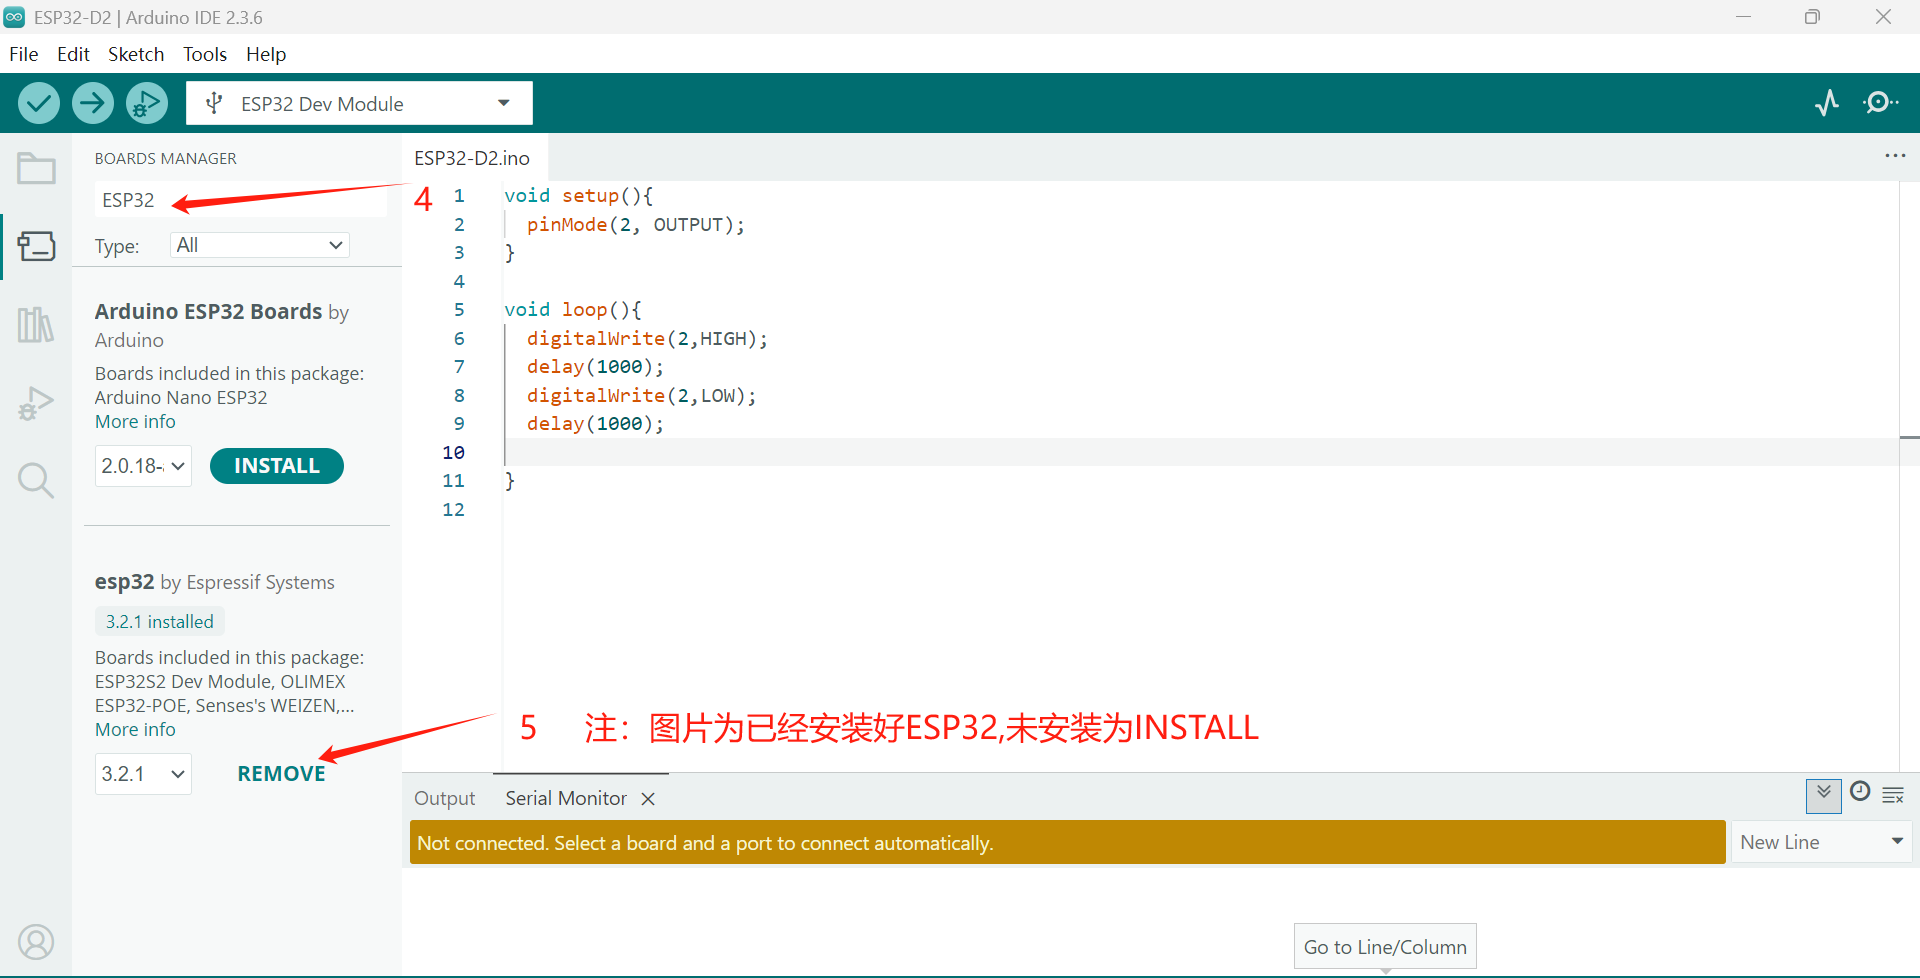Close the Serial Monitor tab
This screenshot has height=978, width=1920.
click(x=648, y=798)
